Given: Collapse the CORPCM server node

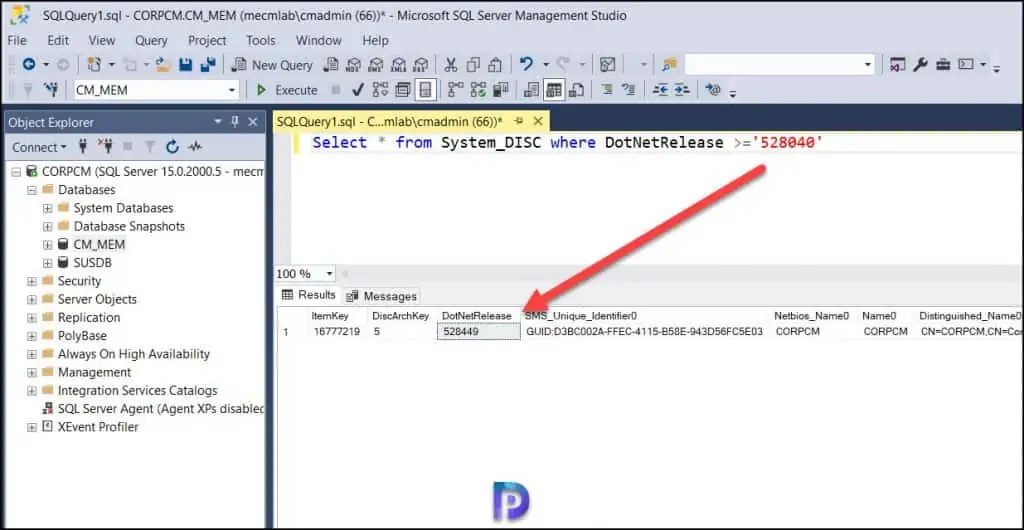Looking at the screenshot, I should 14,172.
